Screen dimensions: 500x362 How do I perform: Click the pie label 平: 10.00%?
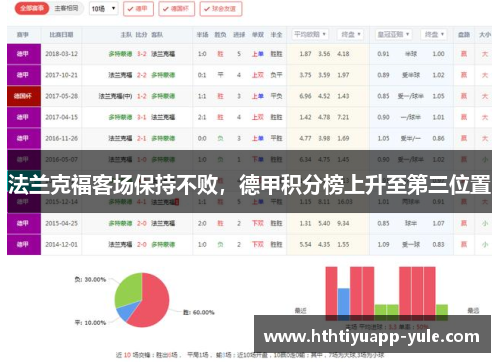(x=90, y=323)
